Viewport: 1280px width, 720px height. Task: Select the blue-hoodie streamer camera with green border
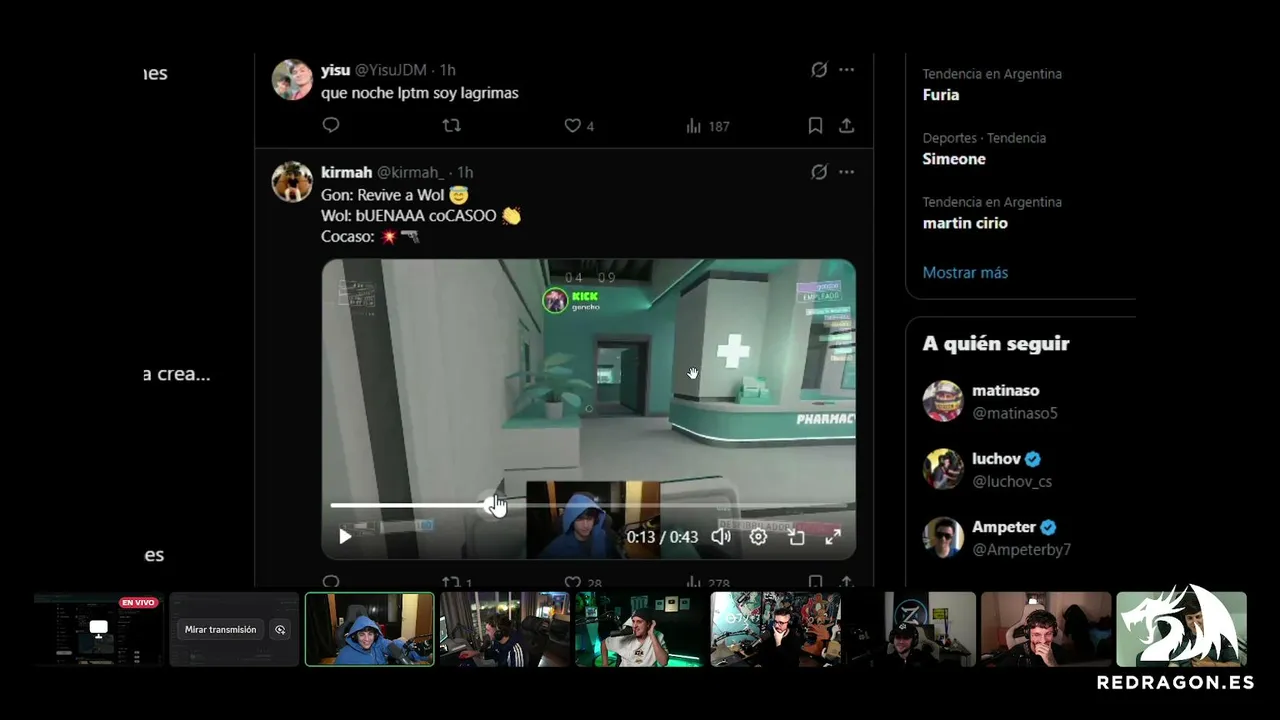point(370,629)
